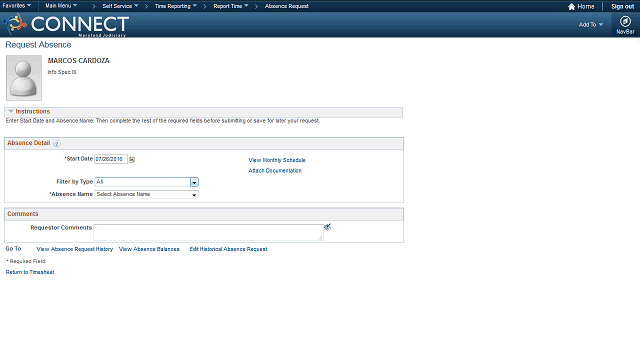Click into the Requestor Comments text box

209,232
